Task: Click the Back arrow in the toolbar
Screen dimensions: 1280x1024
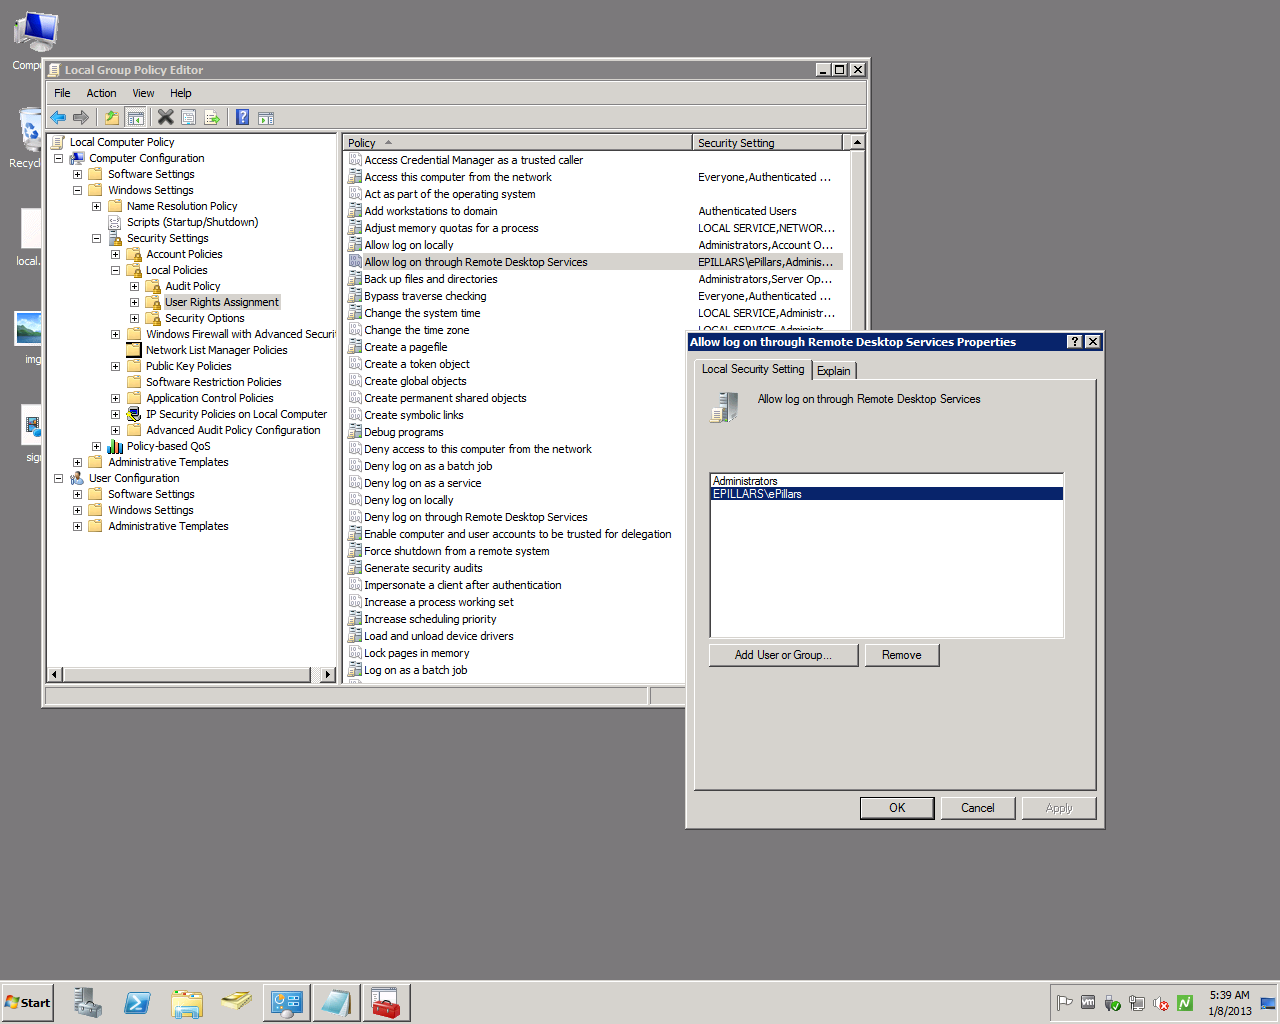Action: [58, 117]
